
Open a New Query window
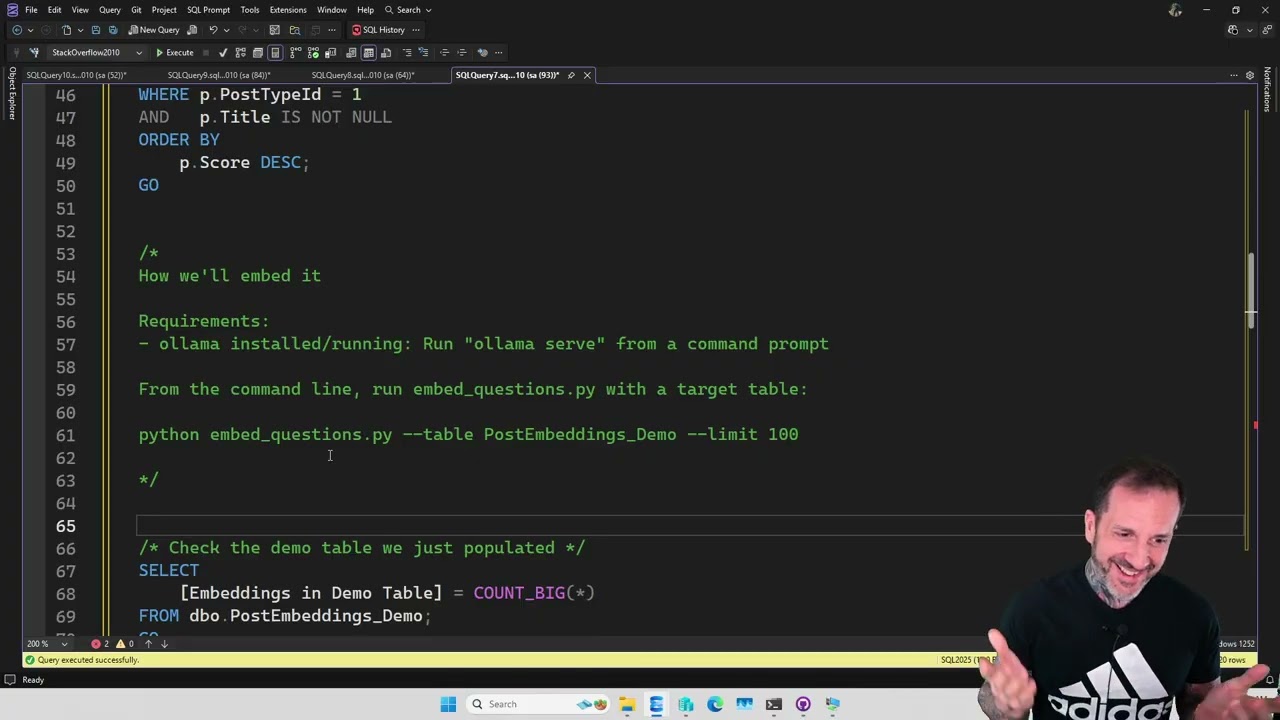[x=154, y=30]
